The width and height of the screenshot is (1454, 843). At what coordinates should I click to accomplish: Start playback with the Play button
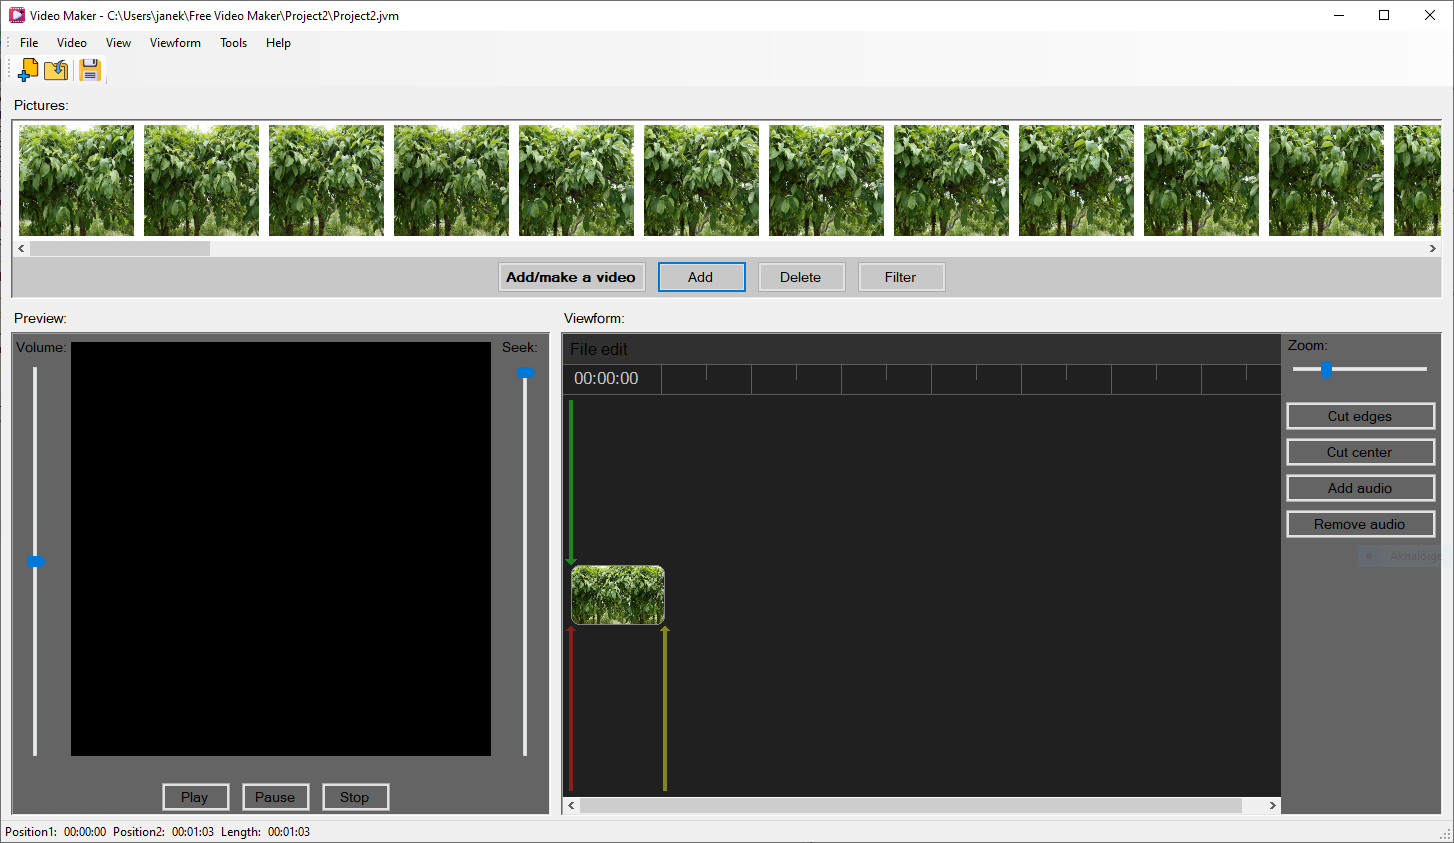[195, 797]
